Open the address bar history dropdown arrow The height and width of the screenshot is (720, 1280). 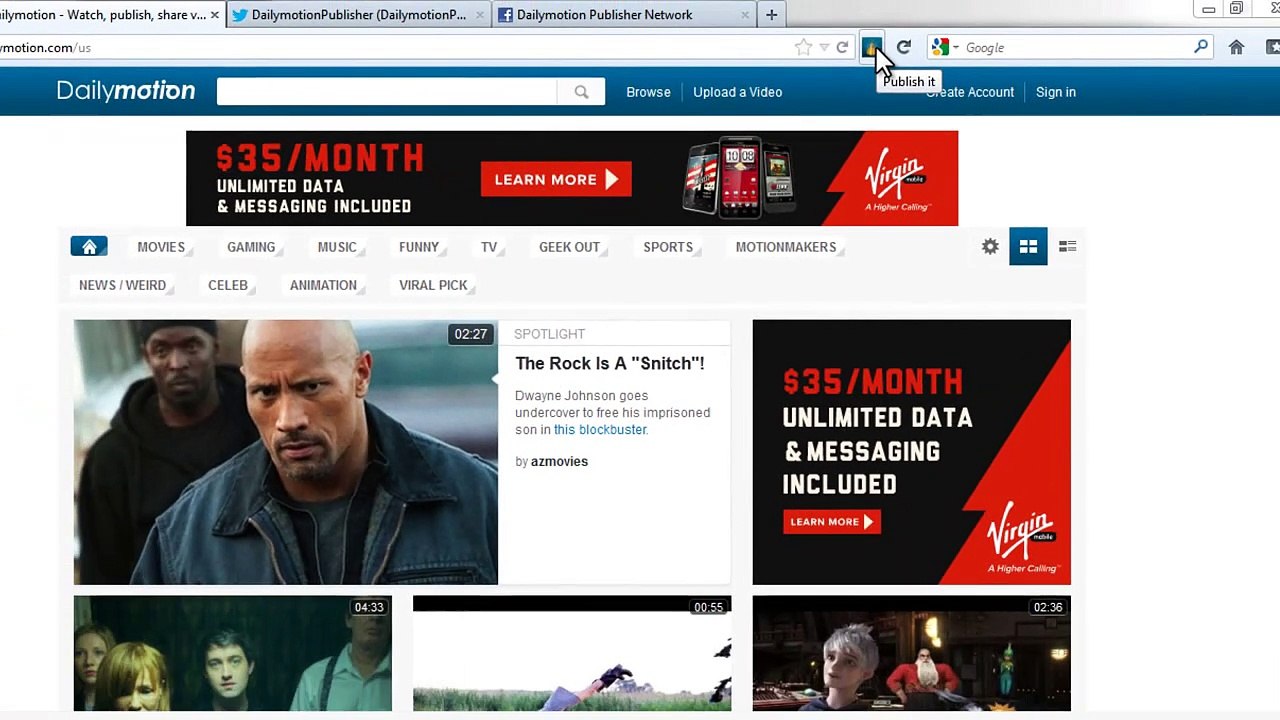(x=824, y=47)
